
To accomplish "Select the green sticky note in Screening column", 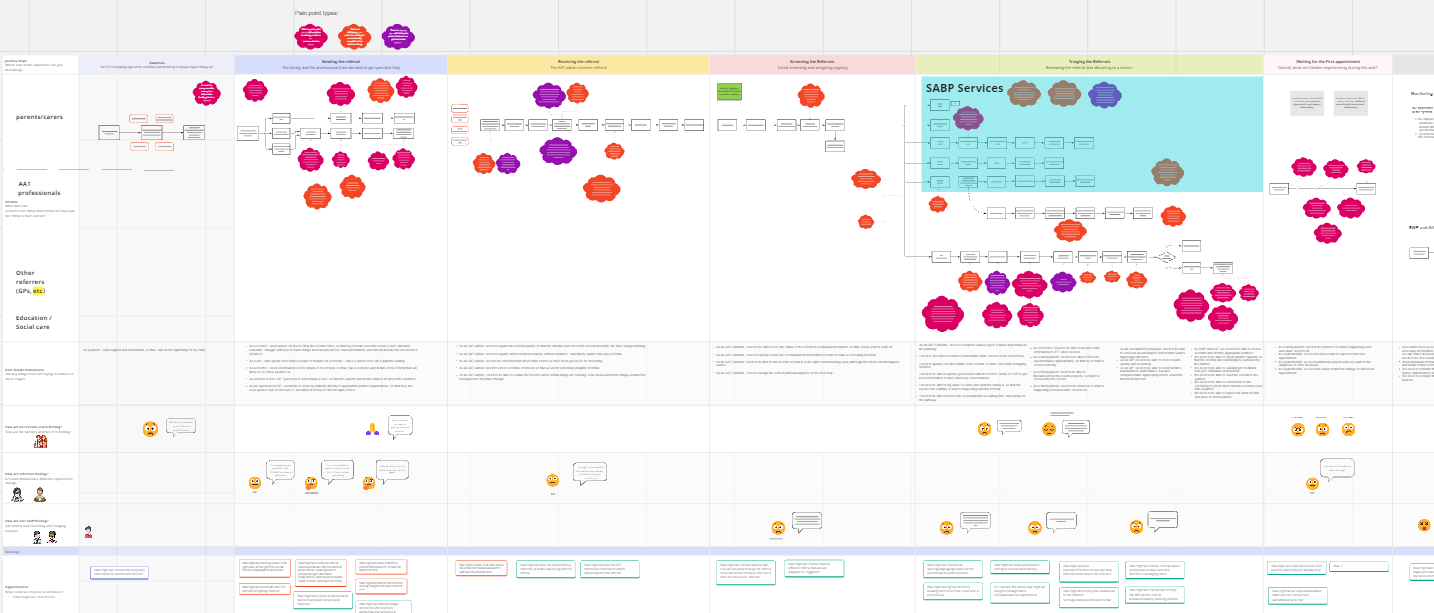I will (x=729, y=91).
